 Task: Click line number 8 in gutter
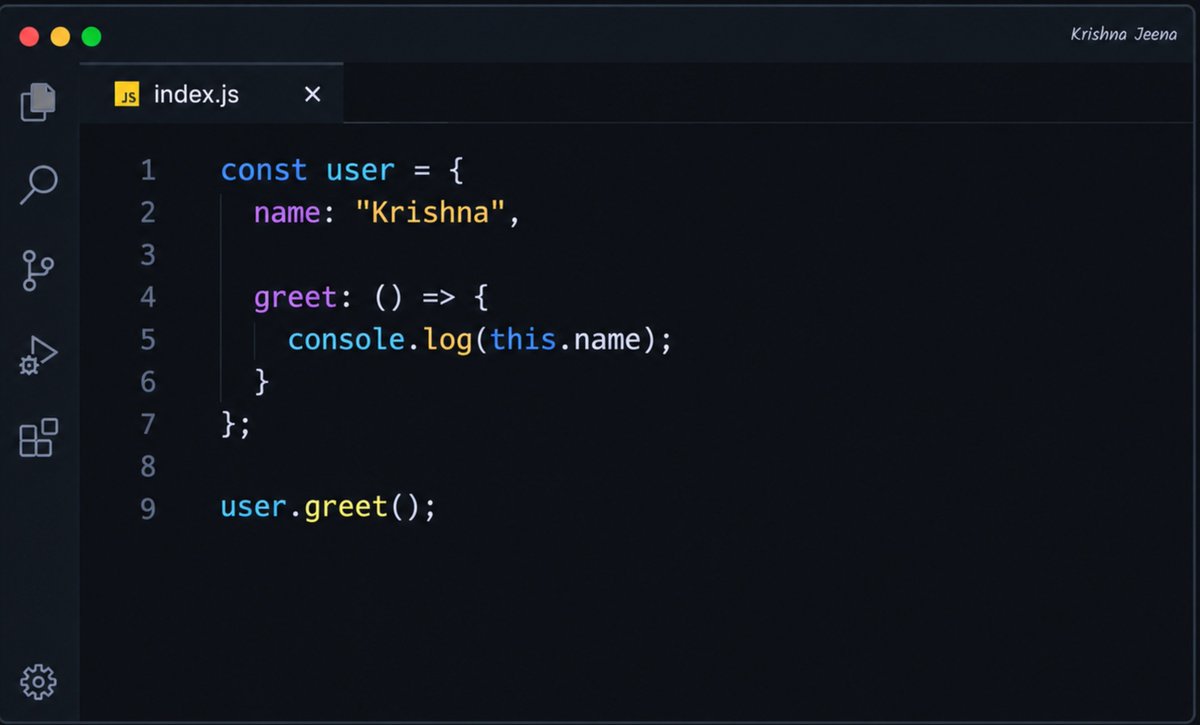(x=148, y=466)
